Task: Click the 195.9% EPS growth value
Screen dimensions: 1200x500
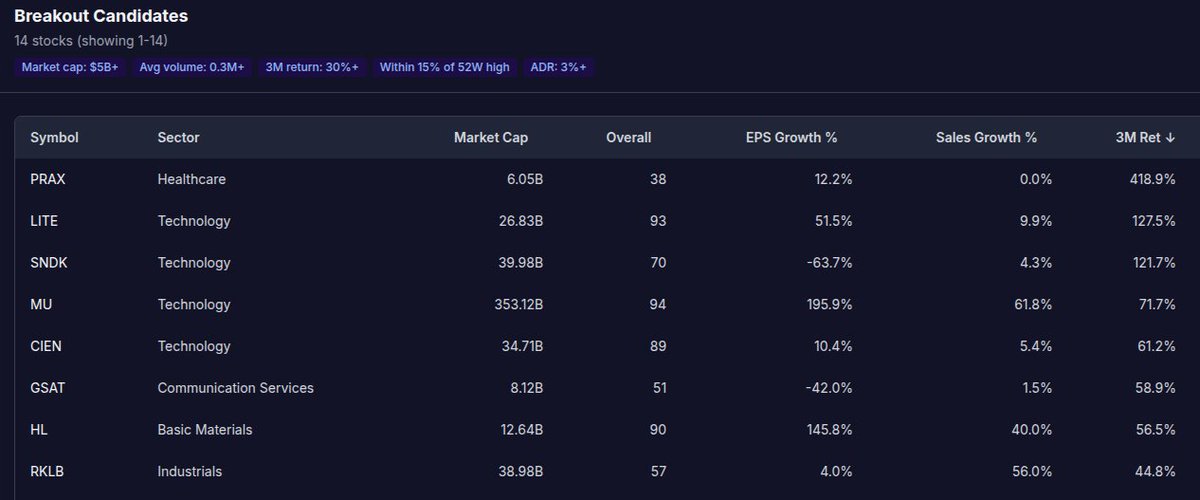Action: point(831,304)
